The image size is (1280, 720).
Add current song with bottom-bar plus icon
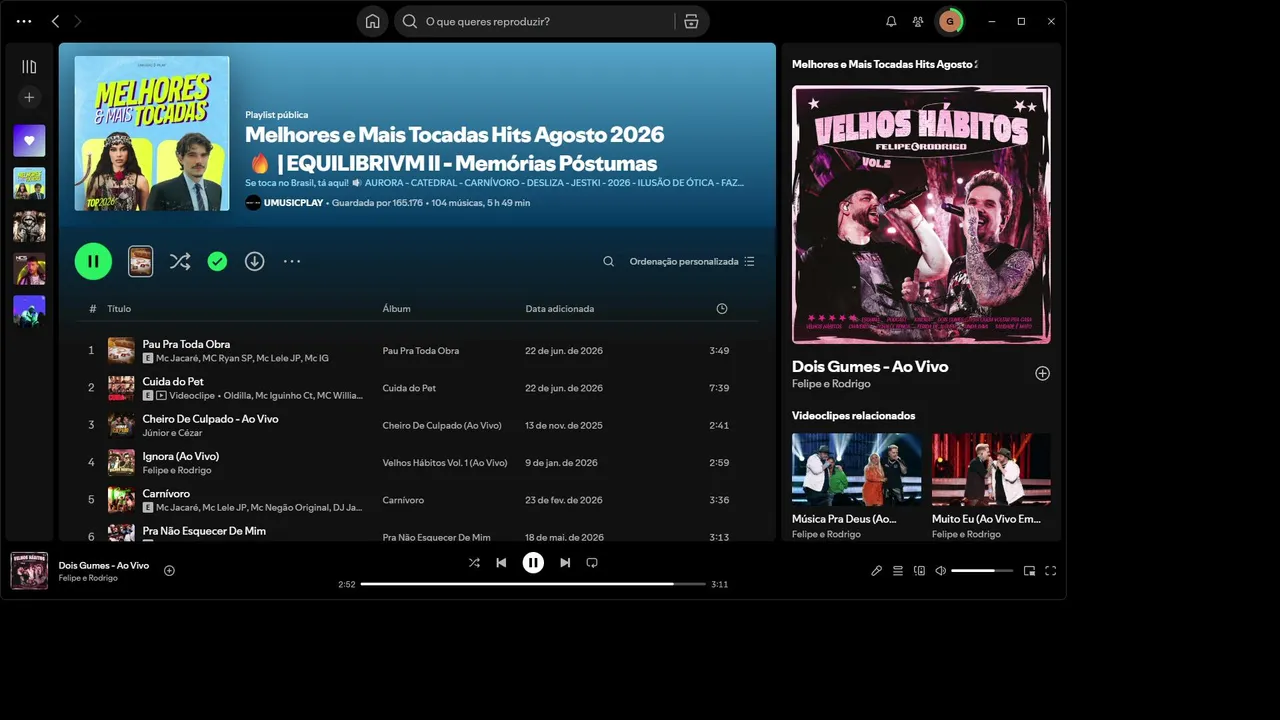(169, 571)
